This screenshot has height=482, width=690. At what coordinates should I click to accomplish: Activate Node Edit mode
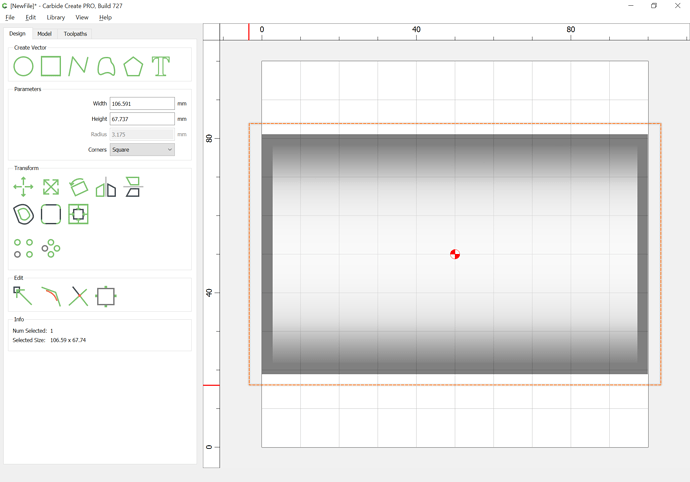(23, 296)
